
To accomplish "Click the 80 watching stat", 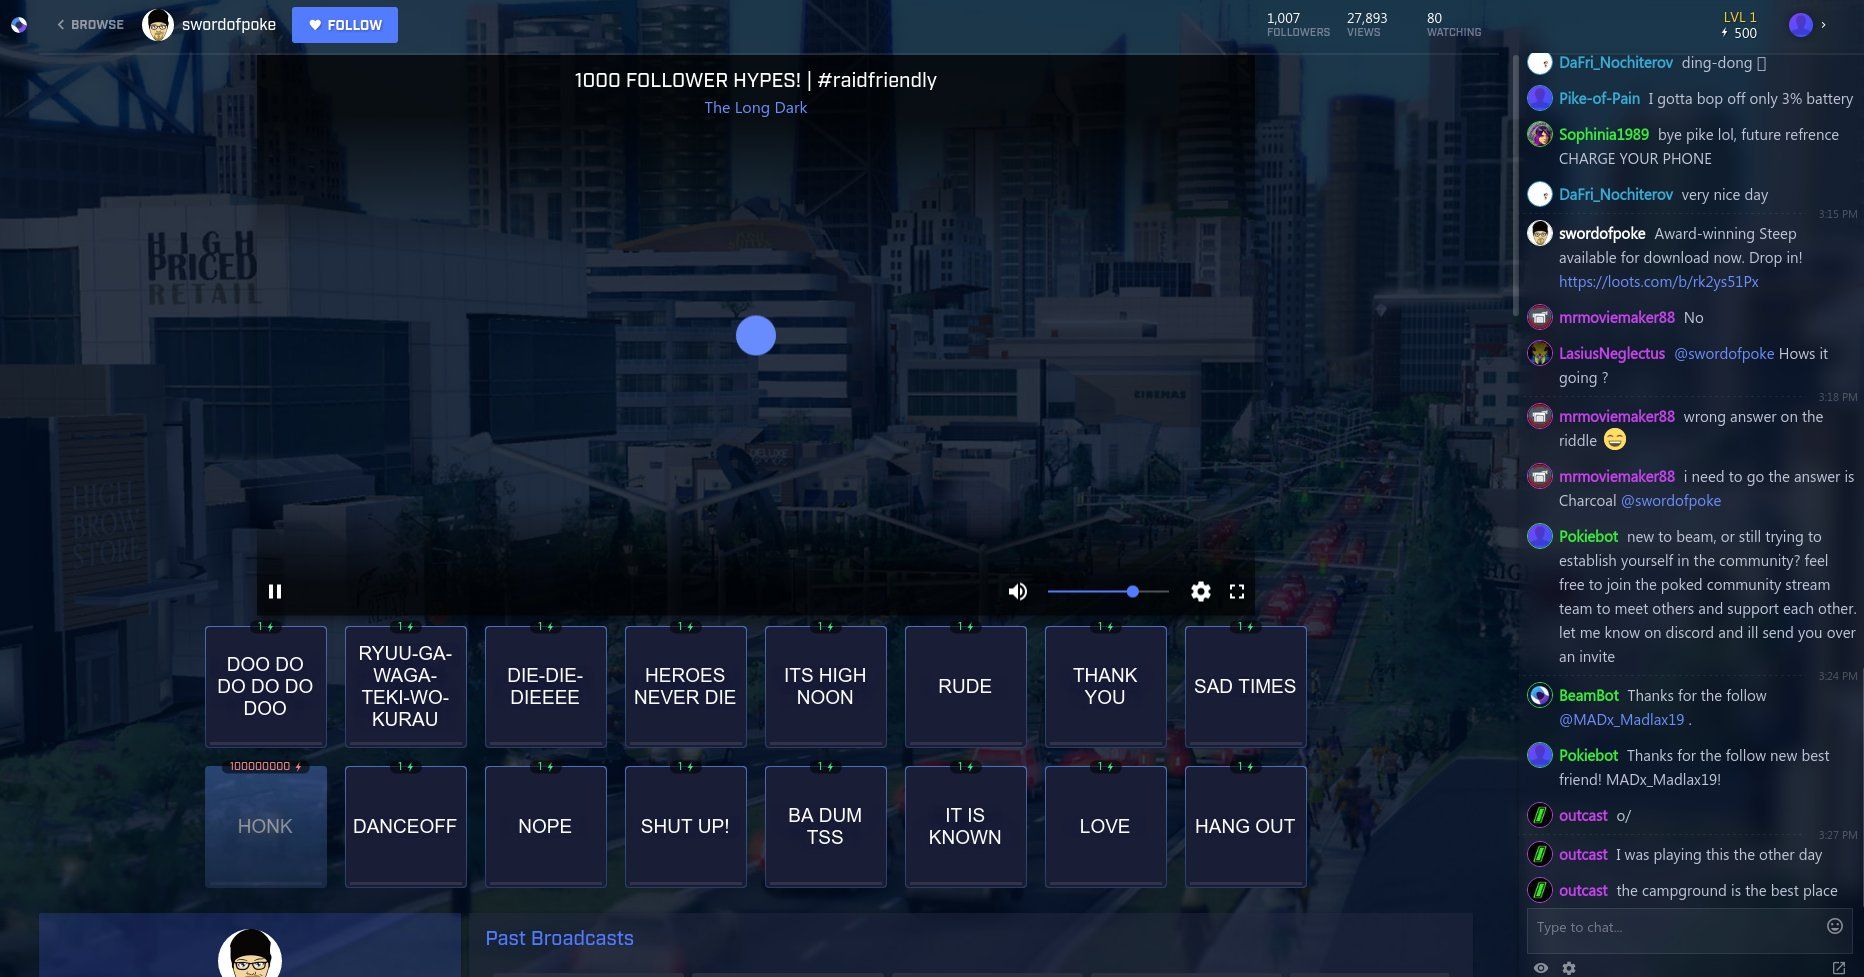I will tap(1454, 25).
